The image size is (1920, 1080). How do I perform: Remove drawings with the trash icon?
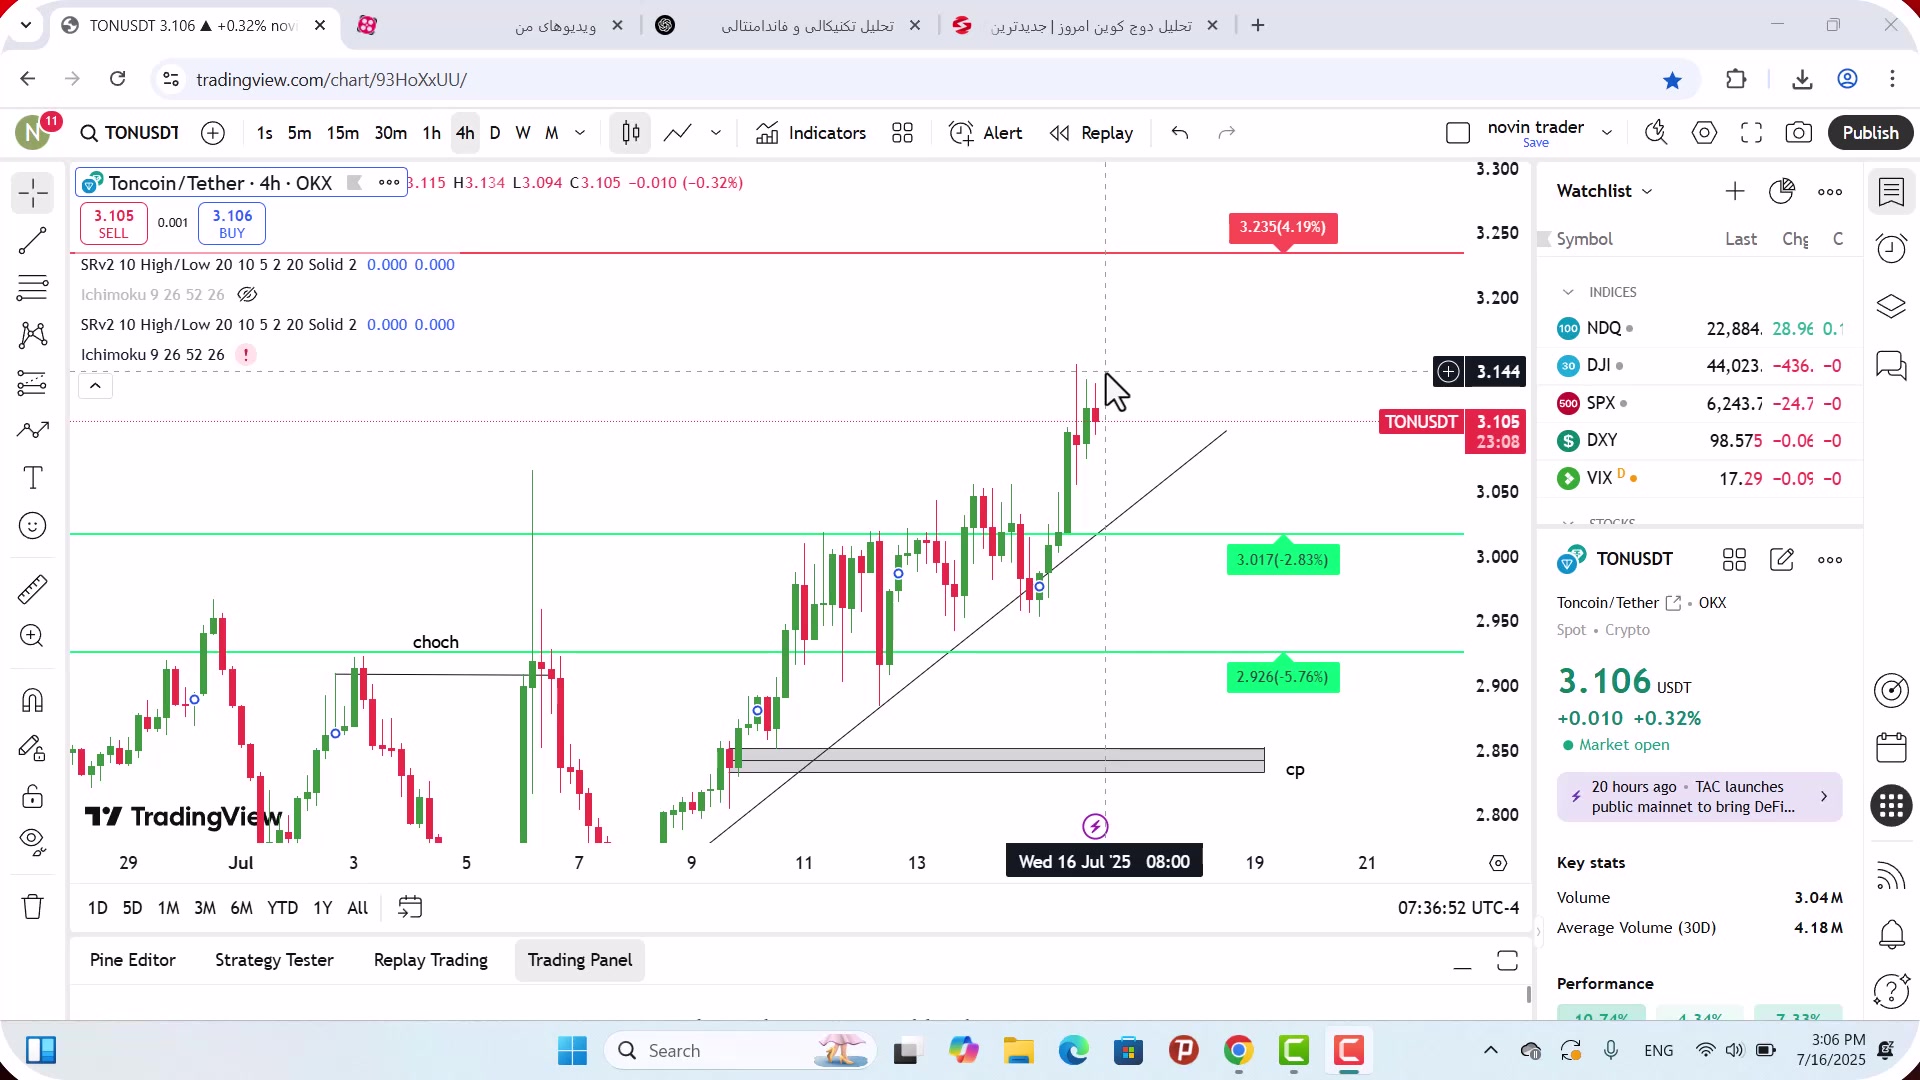click(x=32, y=907)
